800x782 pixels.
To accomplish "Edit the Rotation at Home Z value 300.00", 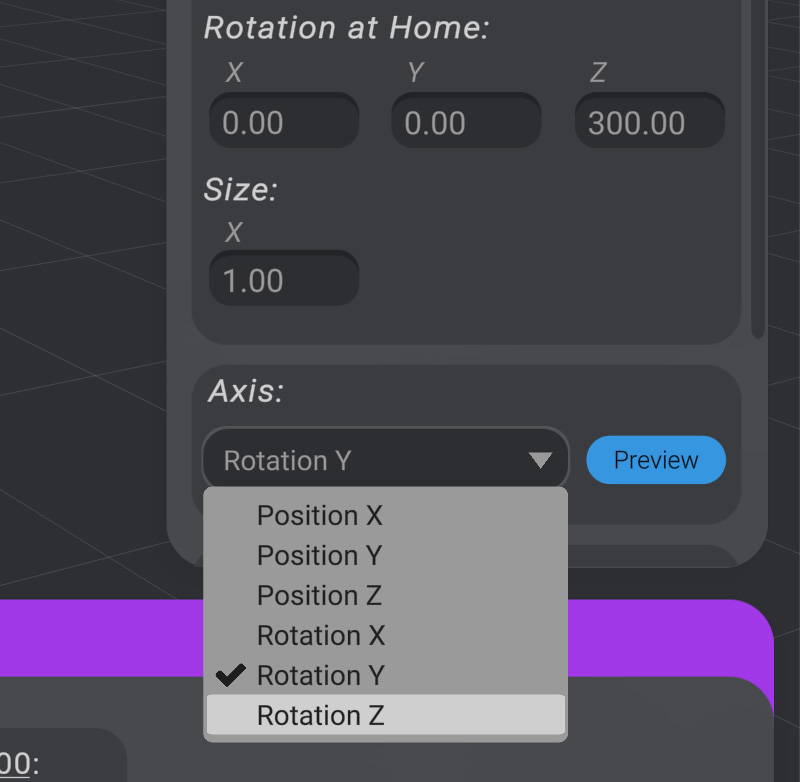I will pos(648,123).
